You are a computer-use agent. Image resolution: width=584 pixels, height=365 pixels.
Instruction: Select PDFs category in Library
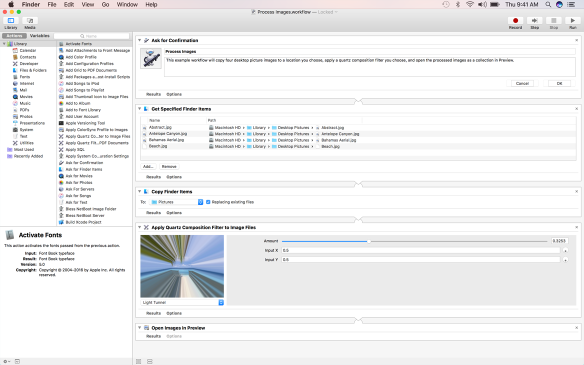(x=24, y=110)
